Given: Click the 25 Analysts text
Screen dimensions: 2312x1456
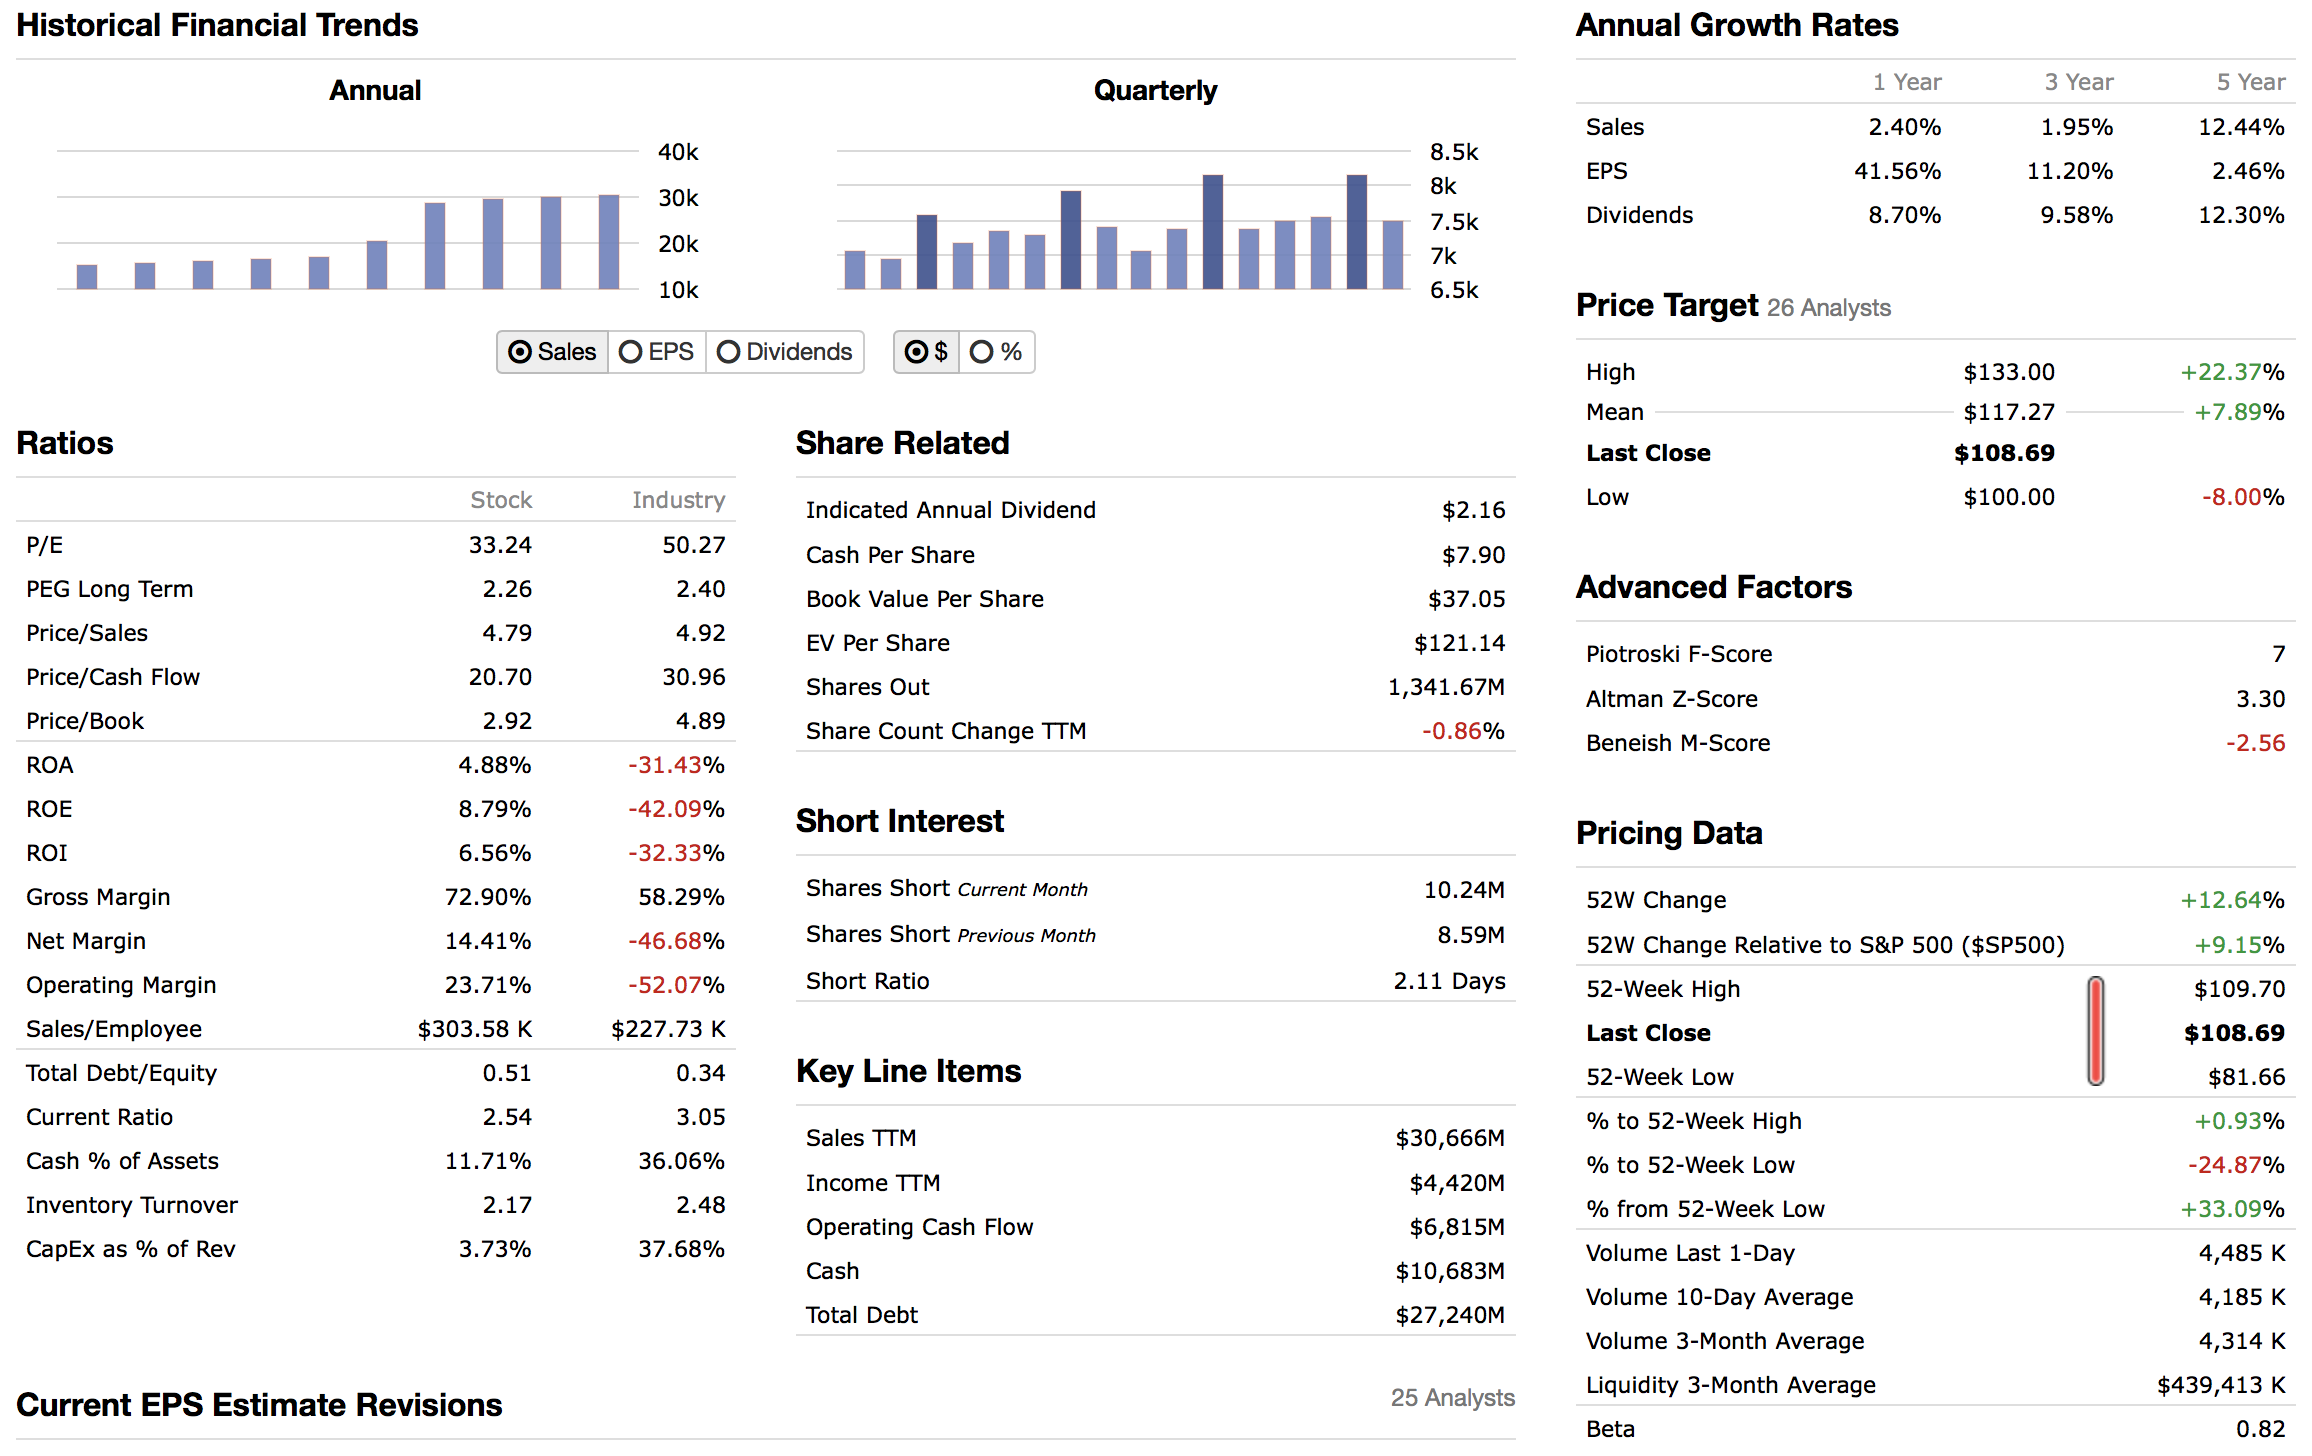Looking at the screenshot, I should click(x=1452, y=1398).
